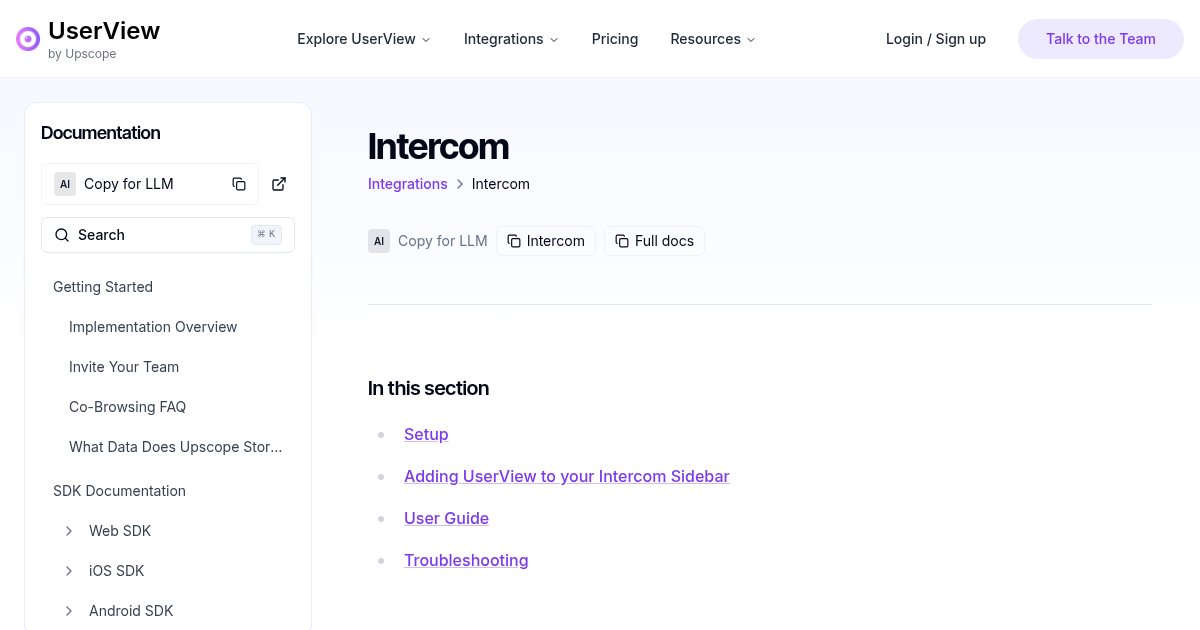1200x630 pixels.
Task: Open the external link icon in the Documentation sidebar
Action: 279,184
